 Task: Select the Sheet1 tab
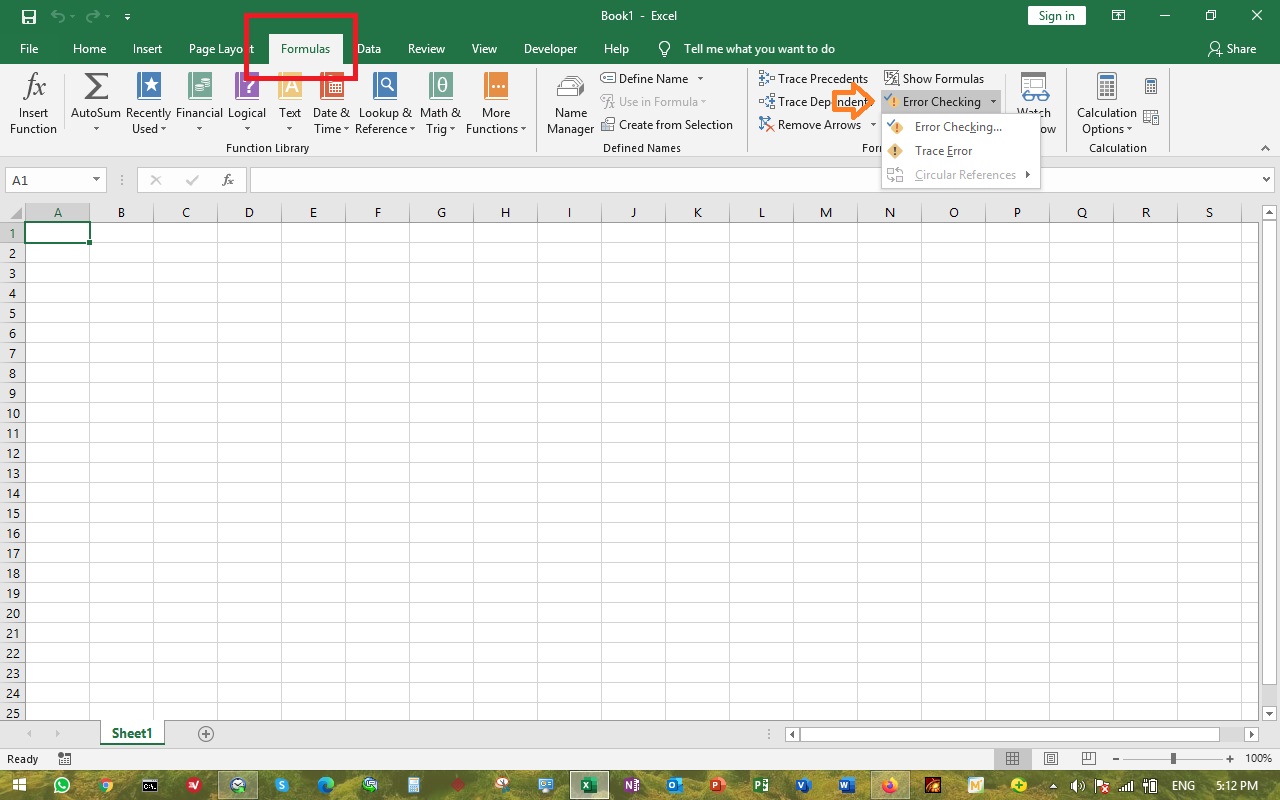(x=132, y=734)
